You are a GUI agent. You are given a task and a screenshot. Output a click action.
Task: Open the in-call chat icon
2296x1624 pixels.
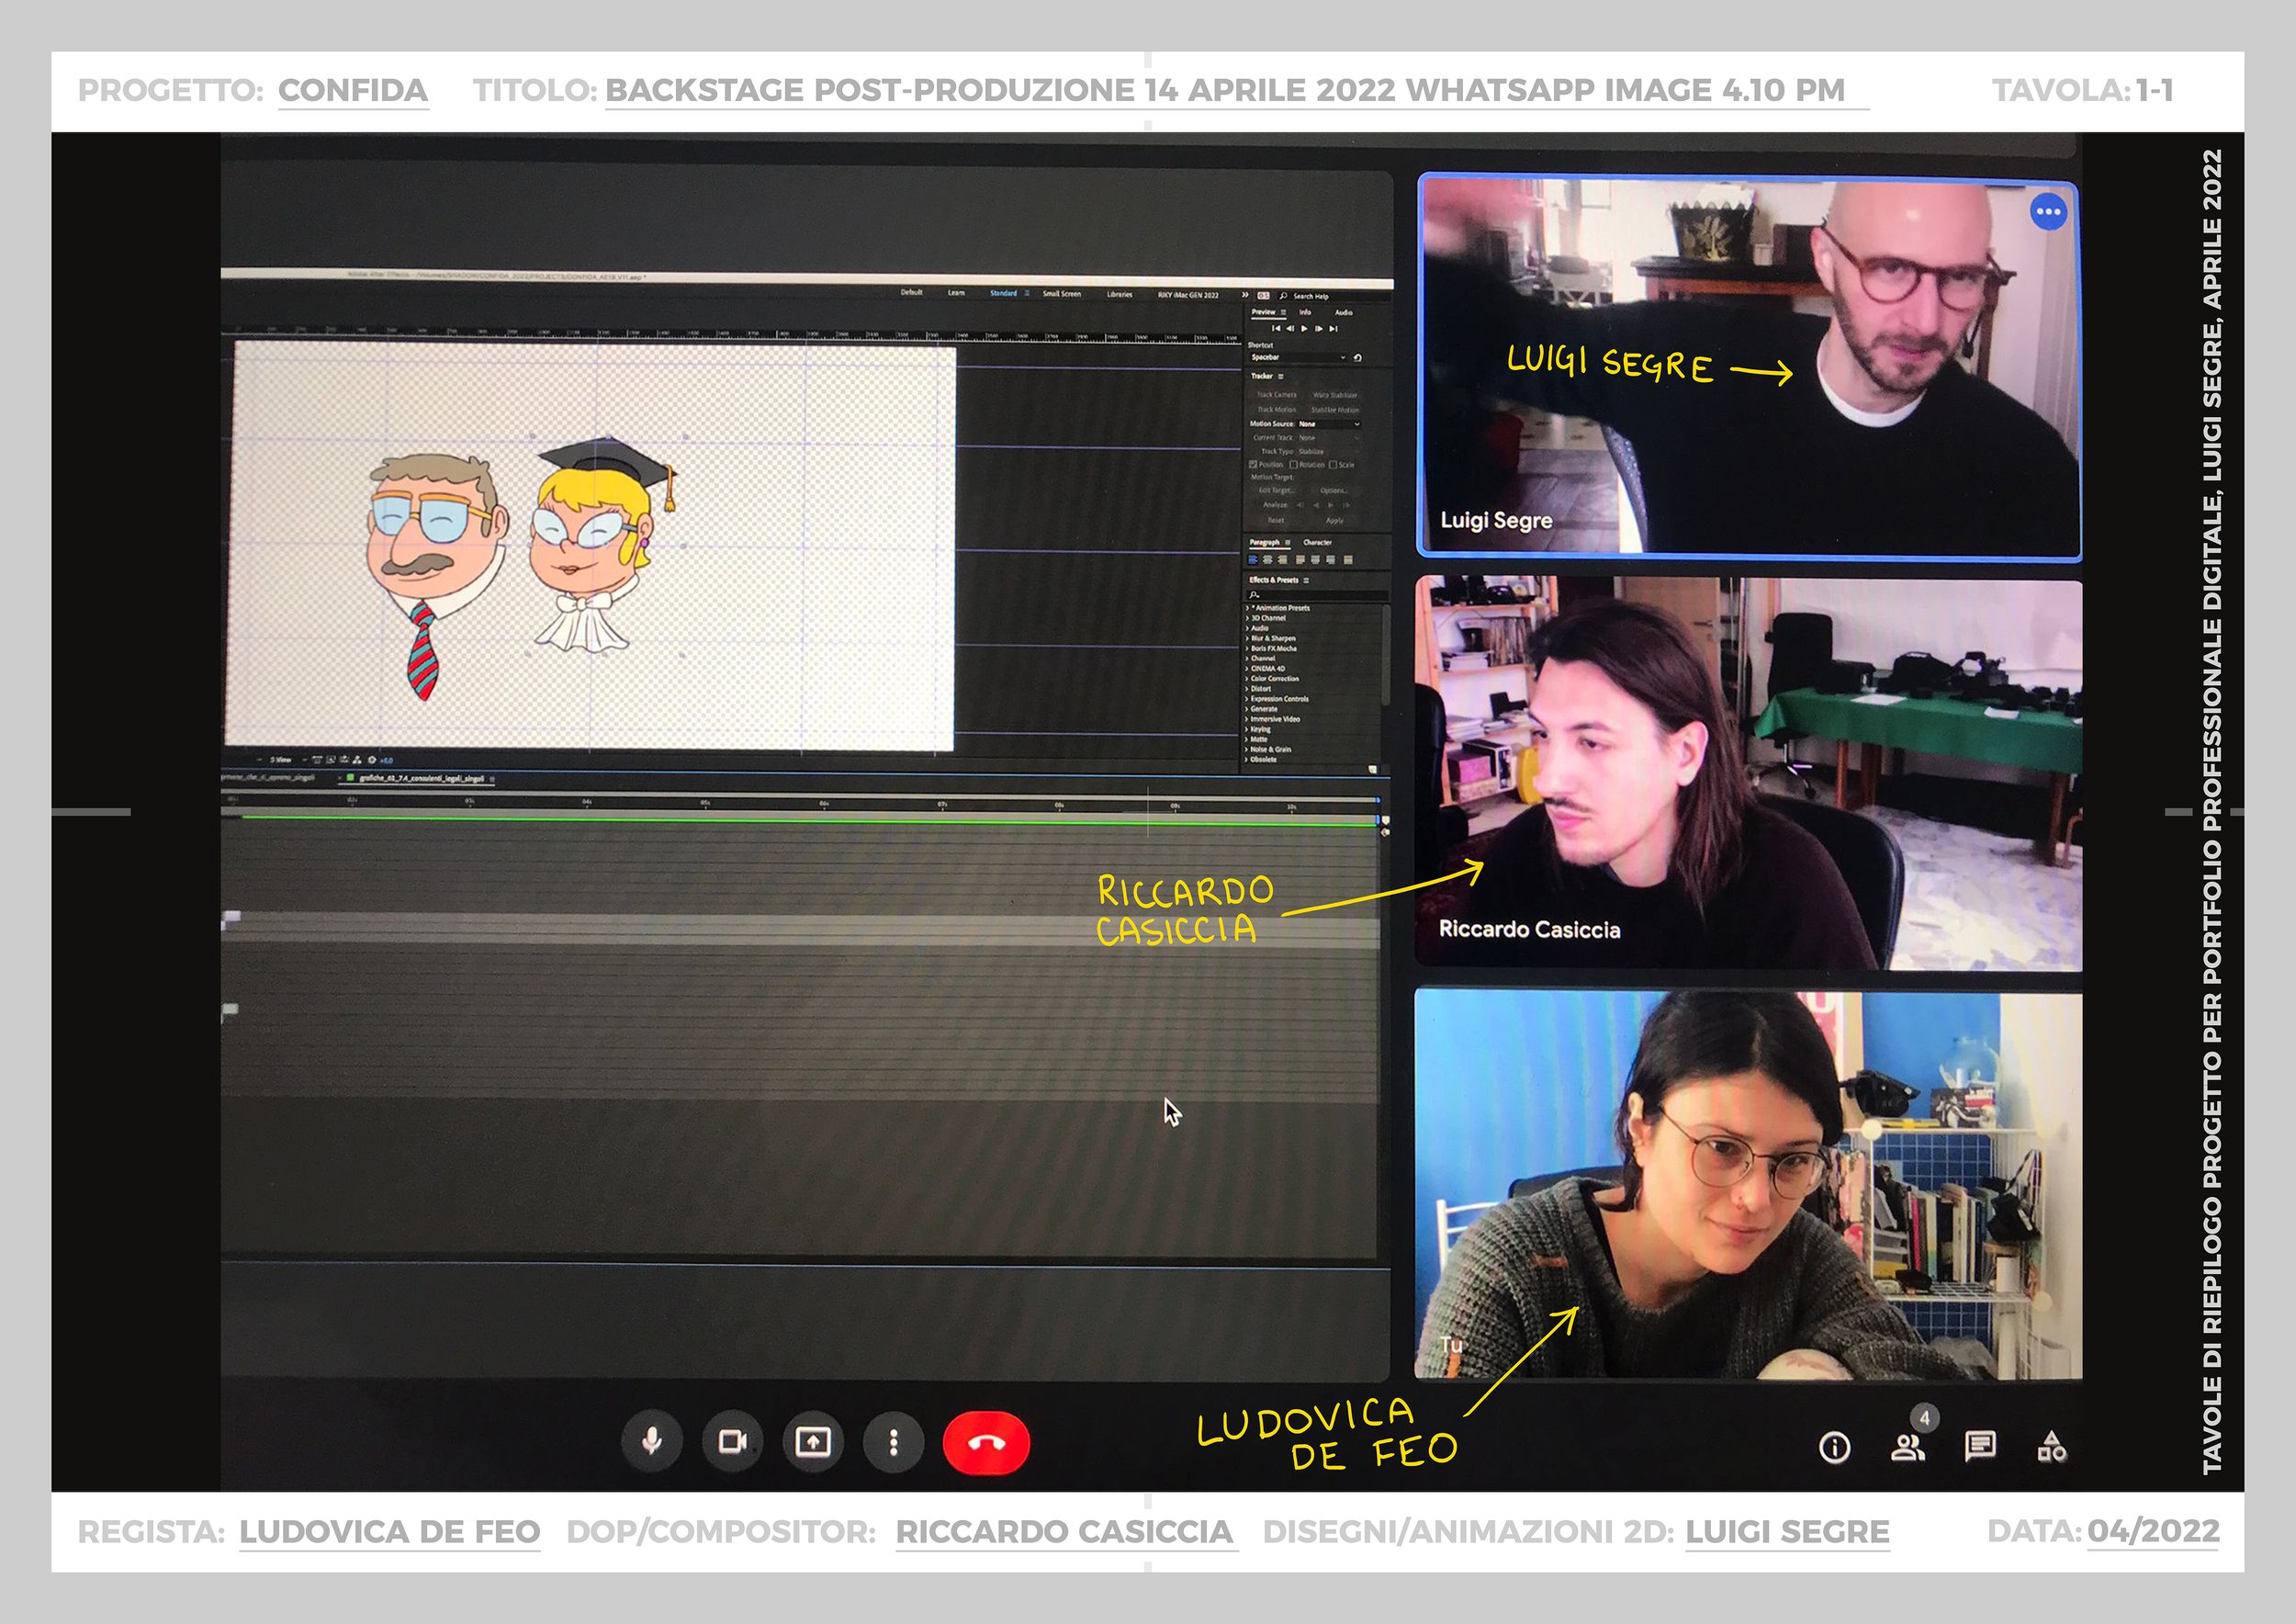tap(1980, 1446)
